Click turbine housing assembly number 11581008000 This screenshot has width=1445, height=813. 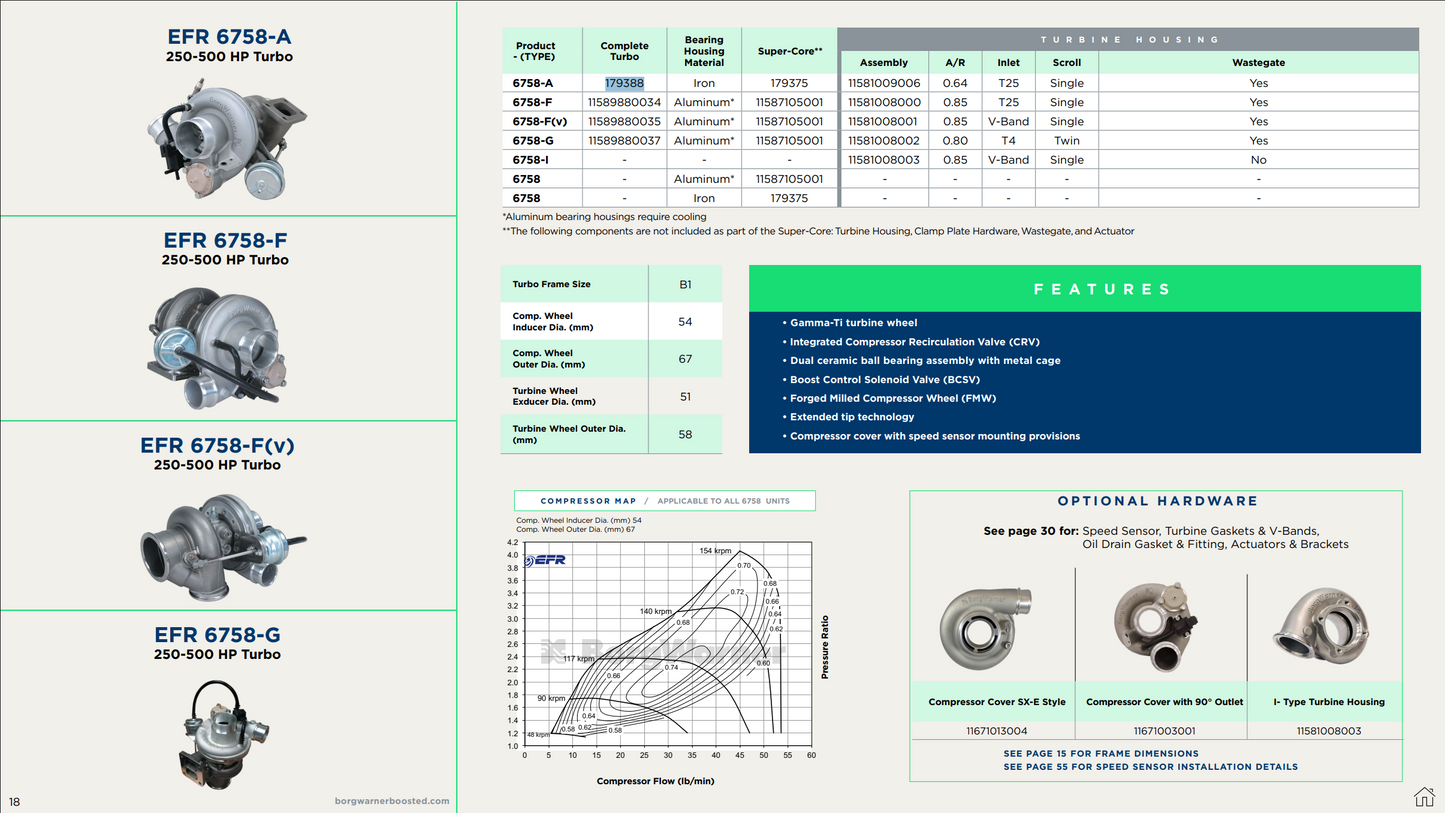click(x=884, y=102)
